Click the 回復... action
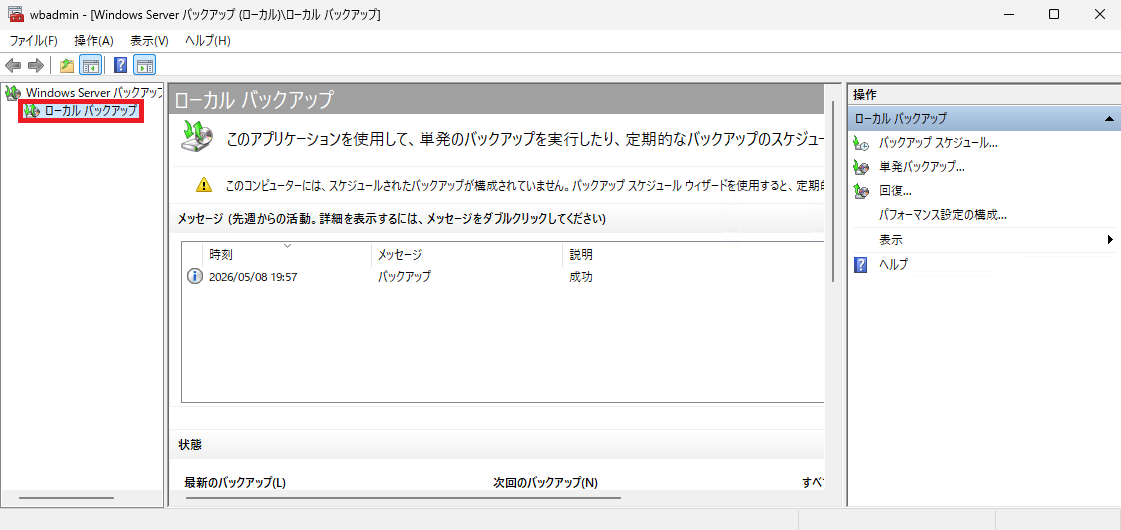Image resolution: width=1121 pixels, height=530 pixels. point(895,191)
